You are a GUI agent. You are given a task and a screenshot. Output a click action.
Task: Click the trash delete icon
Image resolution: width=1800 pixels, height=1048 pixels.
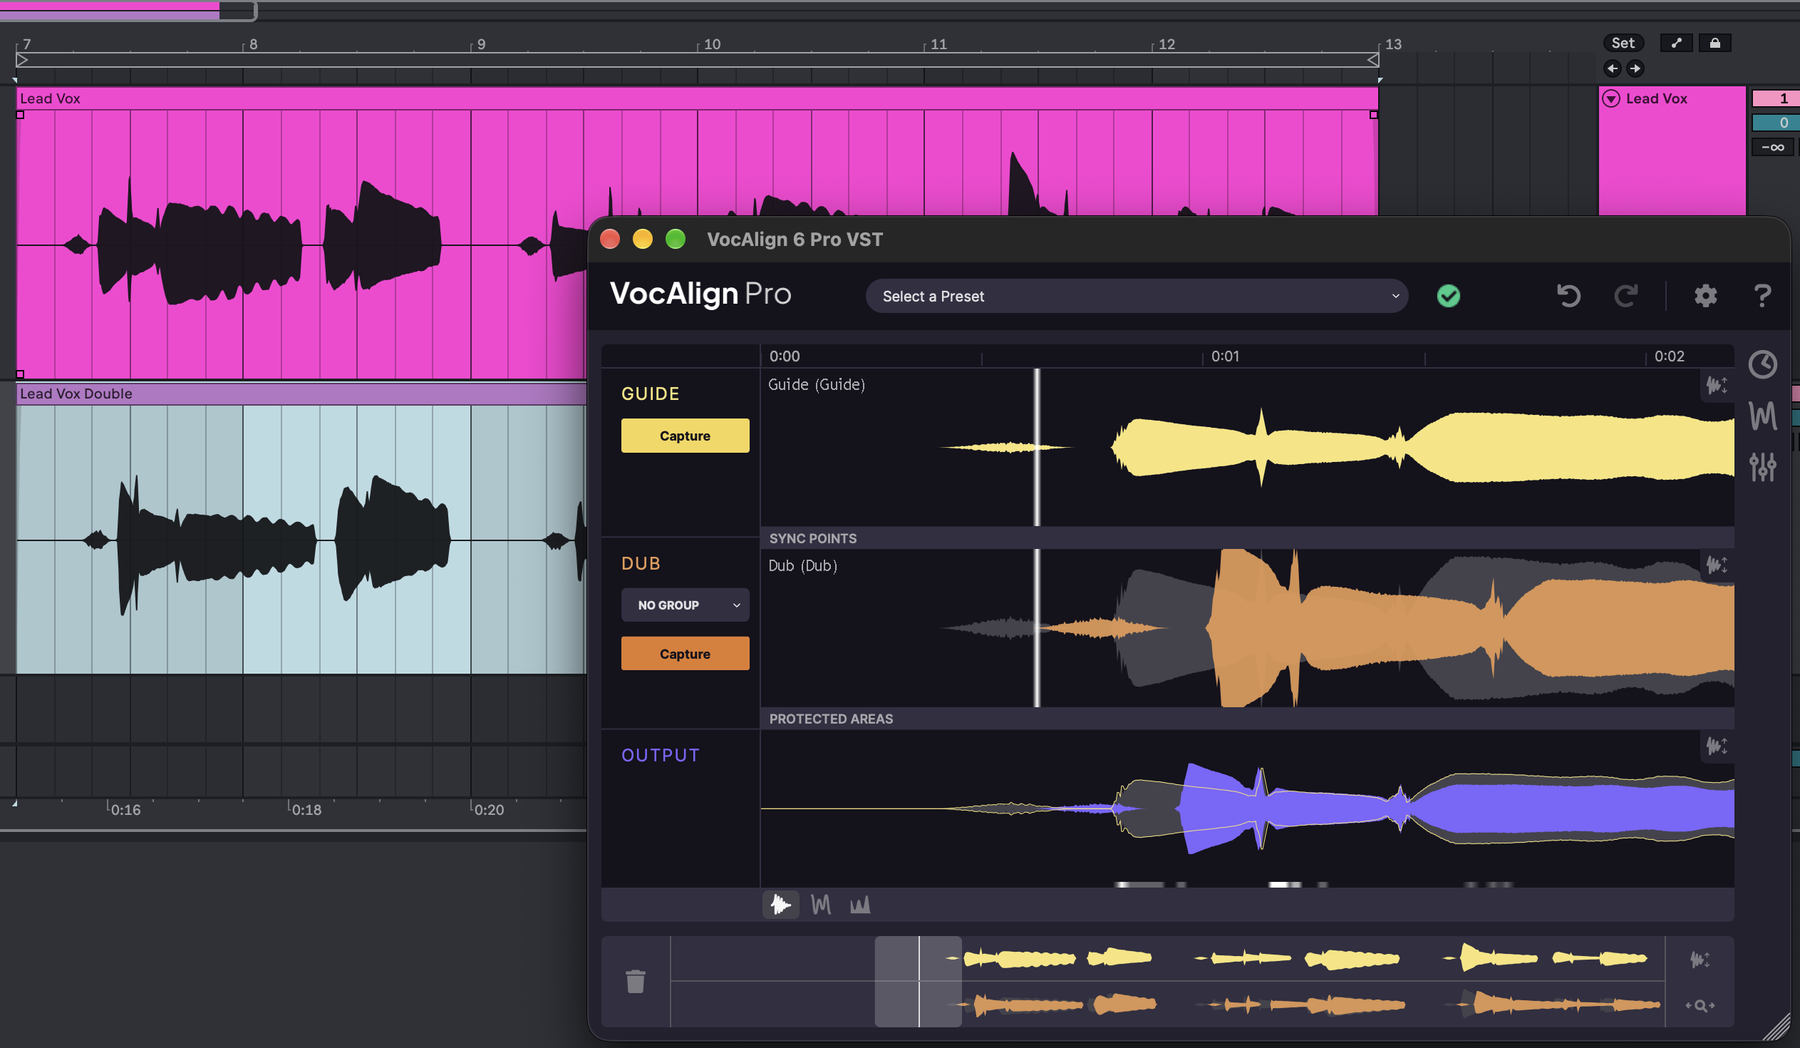(x=635, y=982)
